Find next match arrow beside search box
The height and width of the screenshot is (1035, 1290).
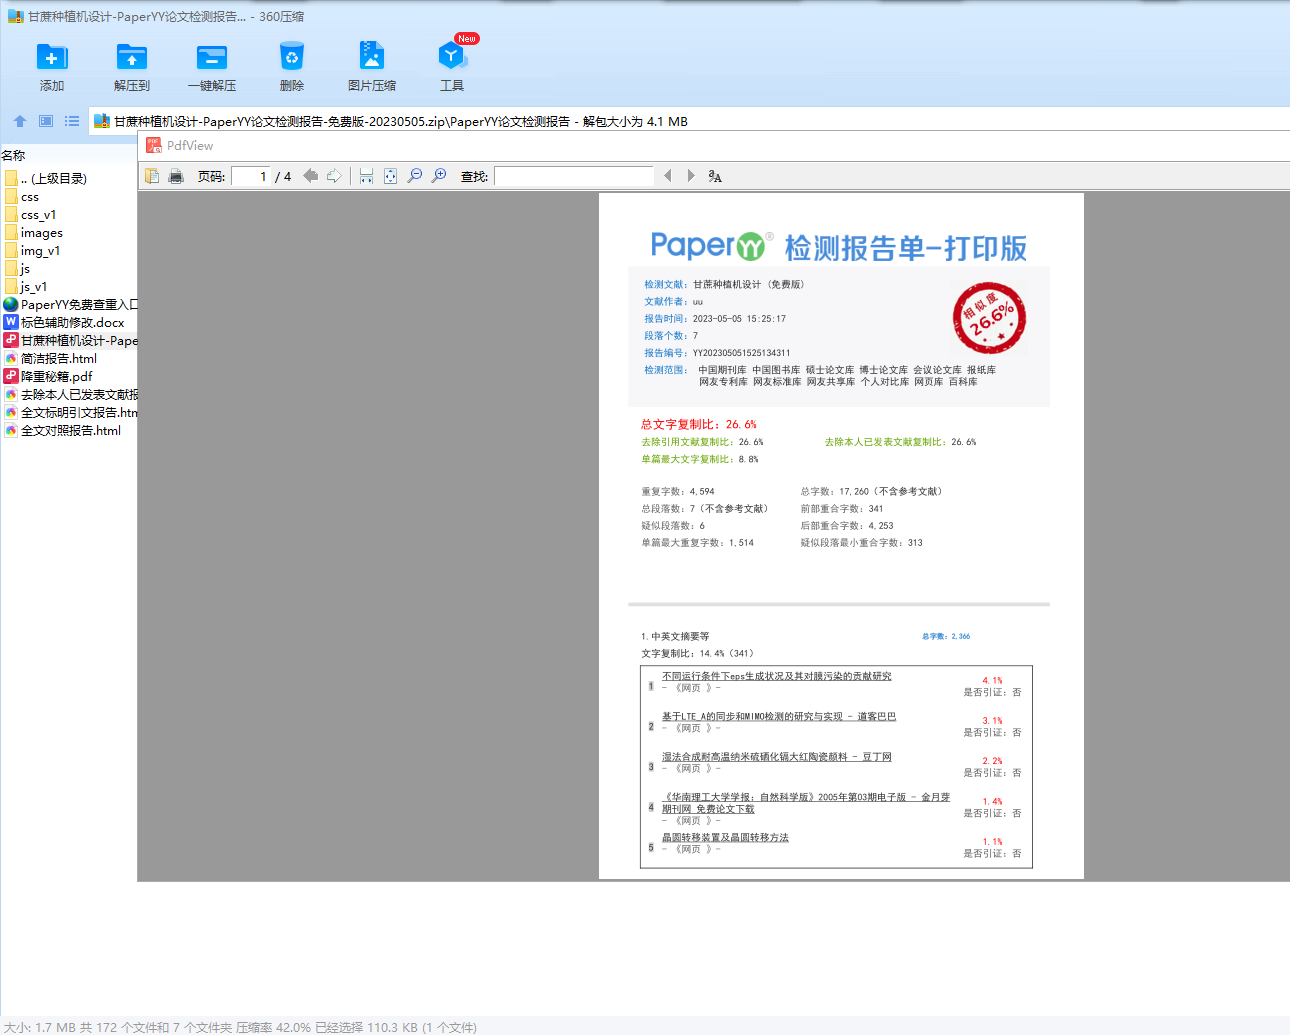tap(691, 176)
